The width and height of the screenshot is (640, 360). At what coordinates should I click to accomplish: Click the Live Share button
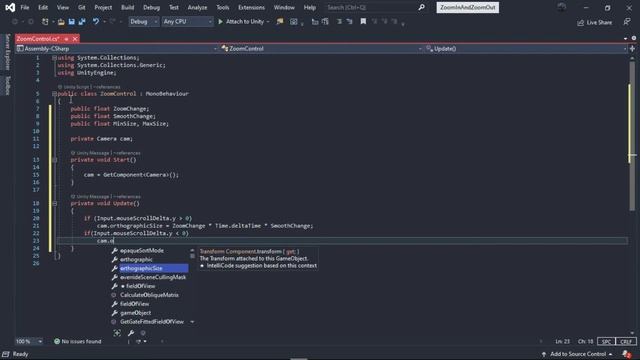[595, 22]
